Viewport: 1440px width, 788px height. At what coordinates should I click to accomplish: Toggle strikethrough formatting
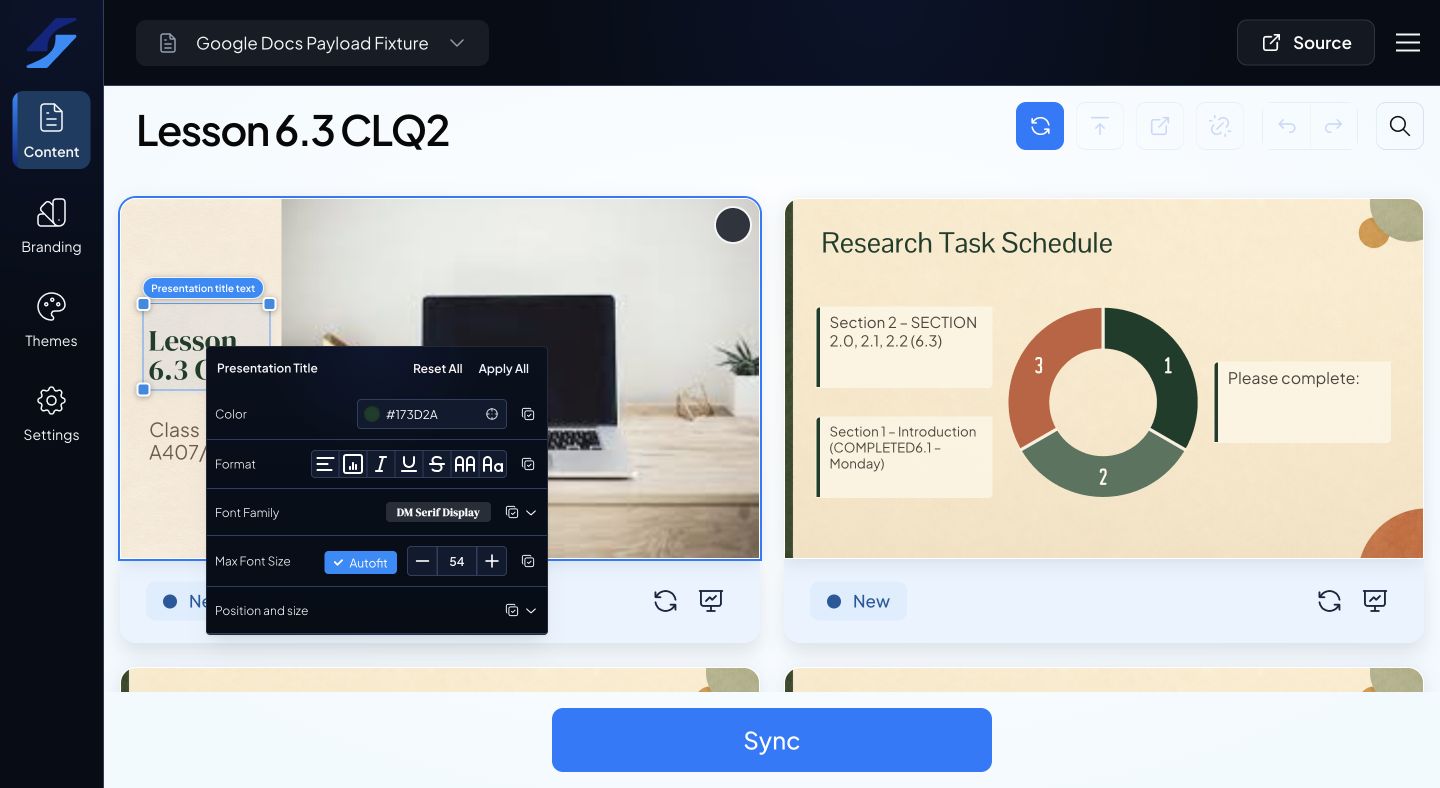click(x=437, y=464)
